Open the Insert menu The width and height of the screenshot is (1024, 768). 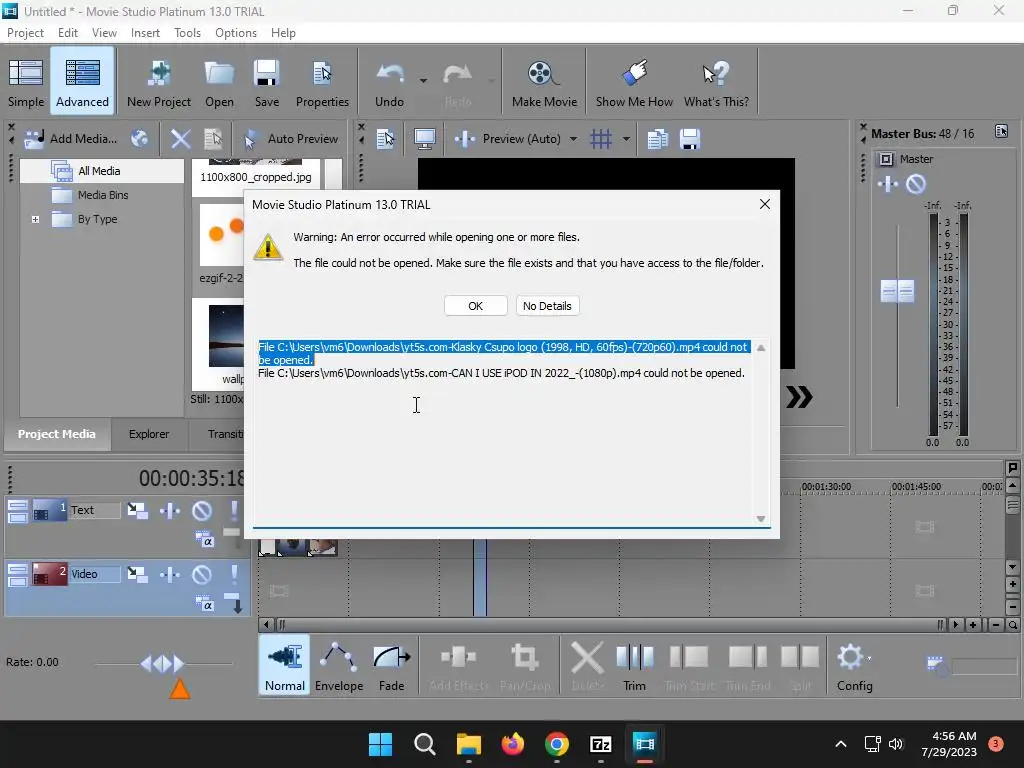point(145,33)
